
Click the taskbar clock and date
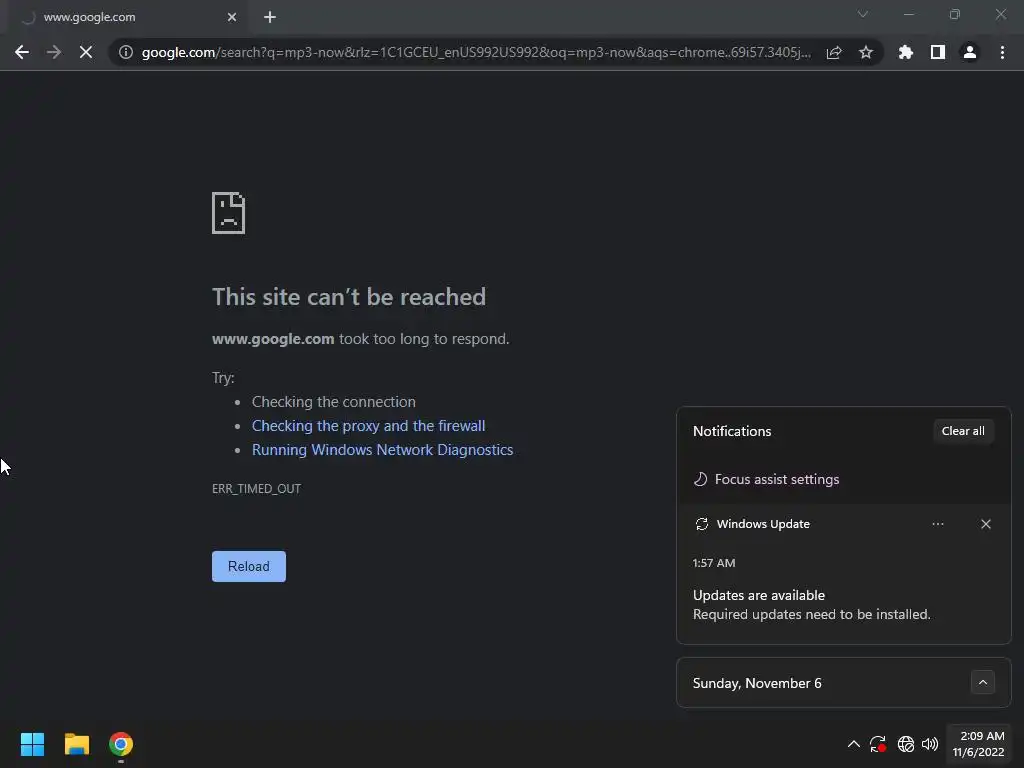978,744
